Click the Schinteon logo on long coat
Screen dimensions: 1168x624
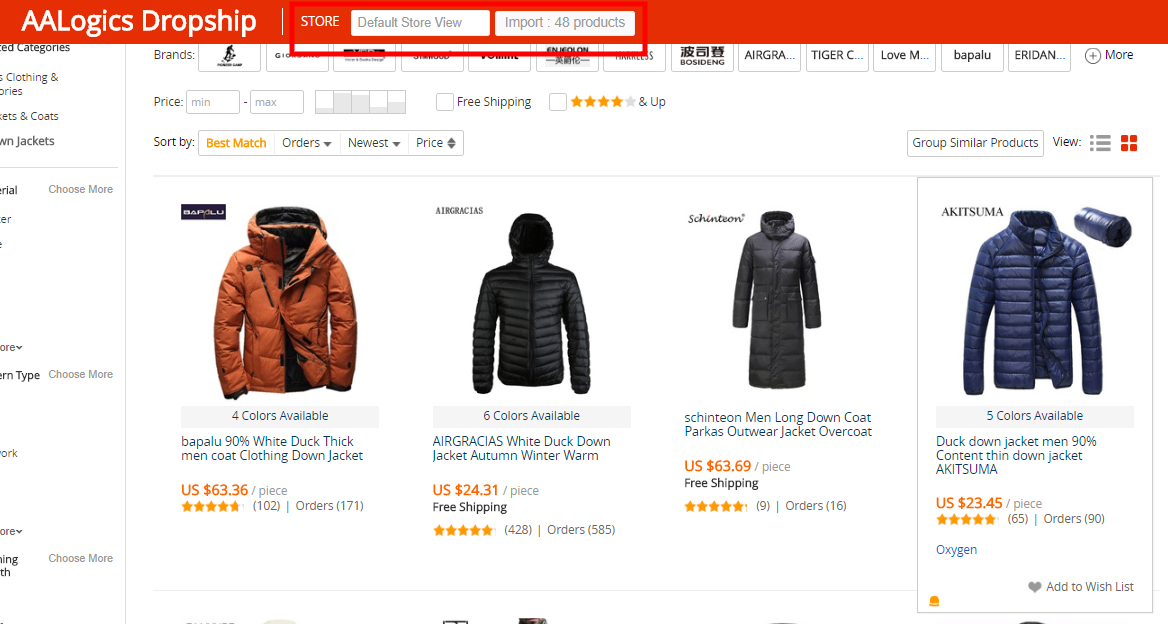pyautogui.click(x=715, y=218)
